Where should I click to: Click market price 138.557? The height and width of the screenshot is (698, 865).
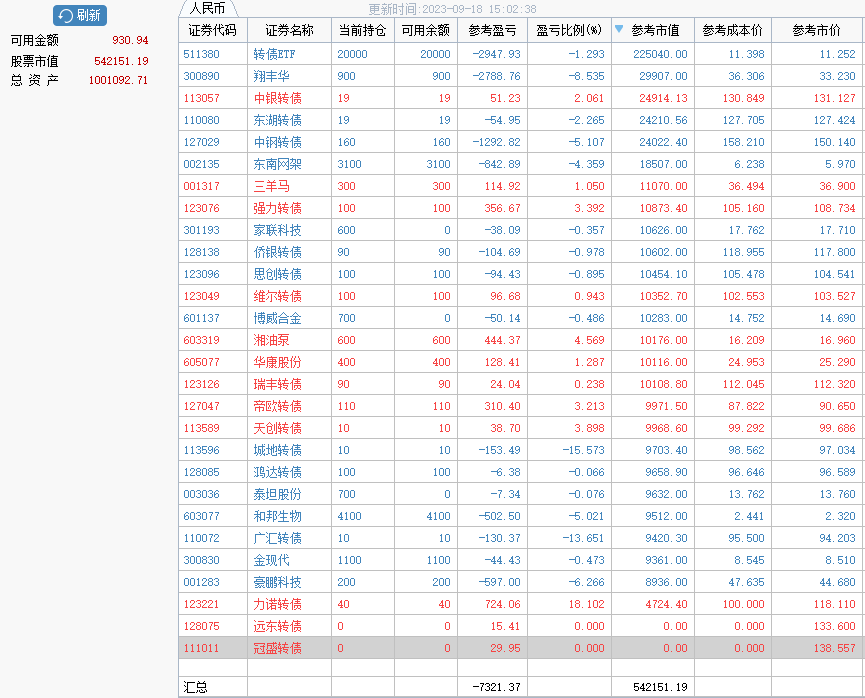click(834, 648)
